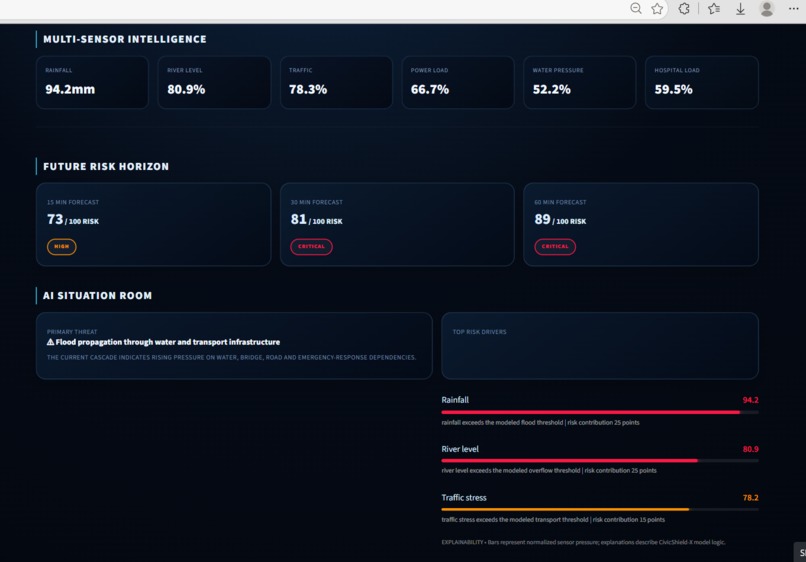Click the Flood propagation threat title
806x562 pixels.
(168, 342)
